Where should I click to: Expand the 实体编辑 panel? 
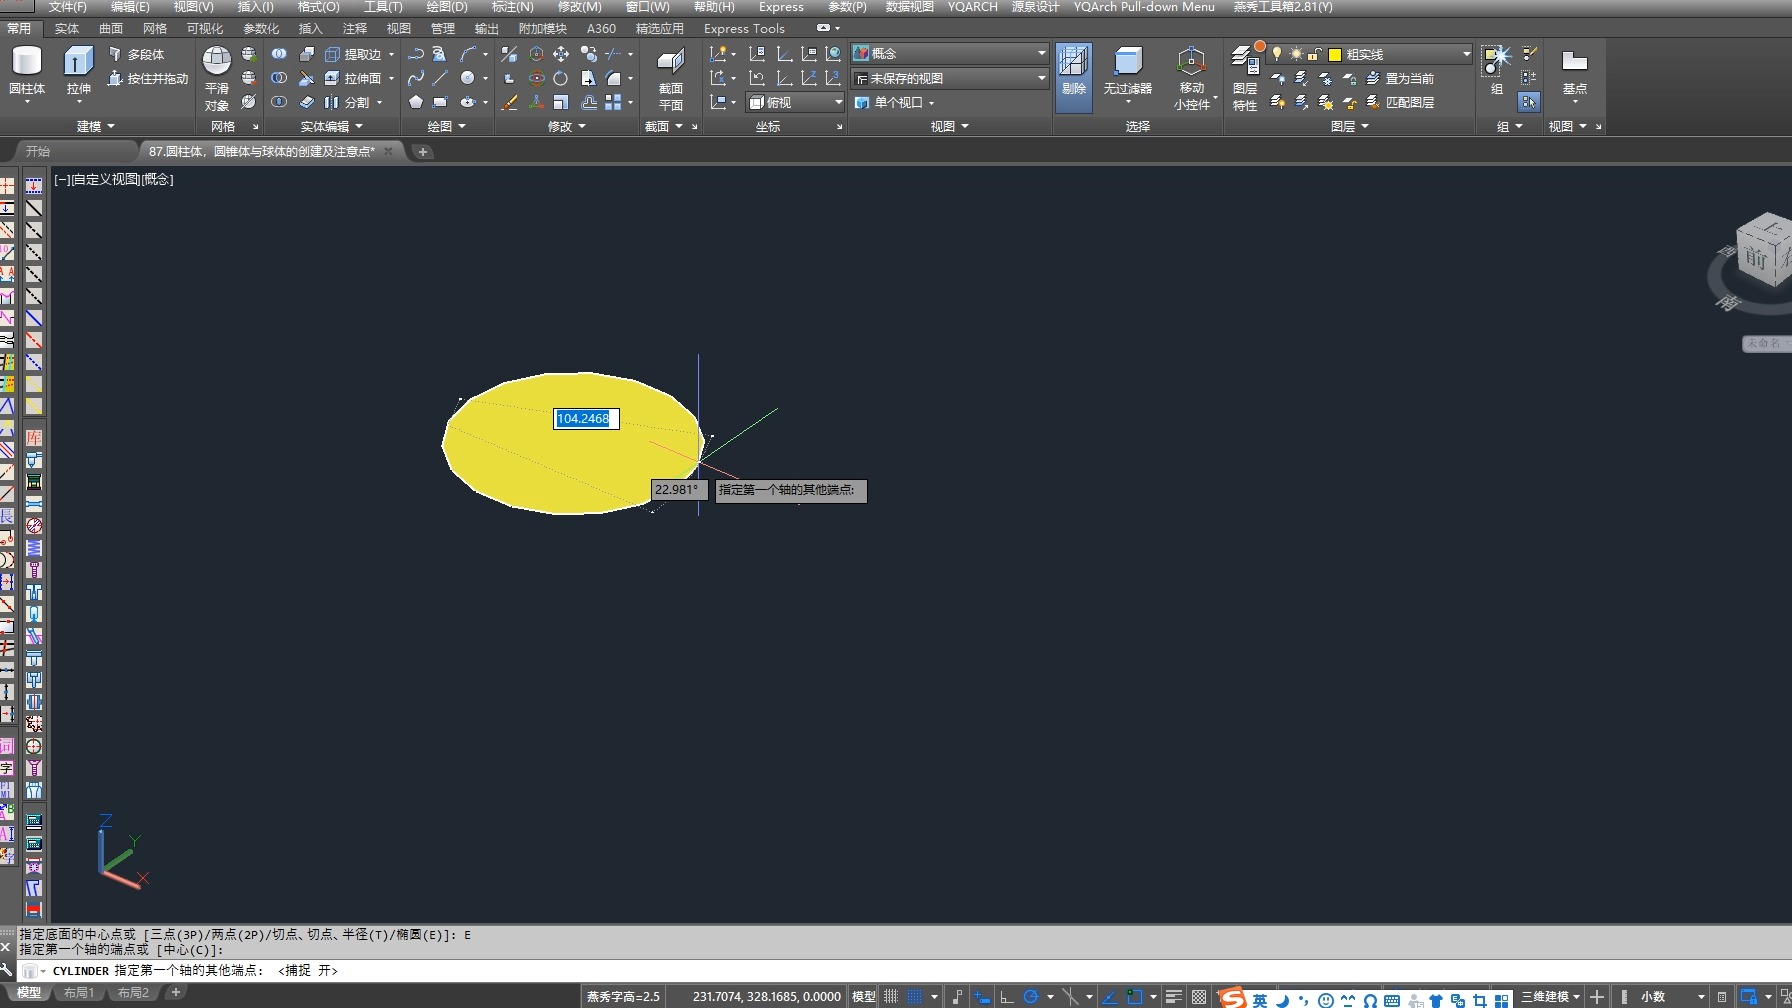tap(332, 126)
